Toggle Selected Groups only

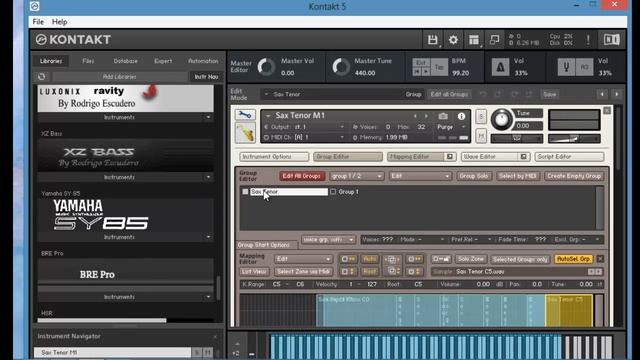point(520,259)
